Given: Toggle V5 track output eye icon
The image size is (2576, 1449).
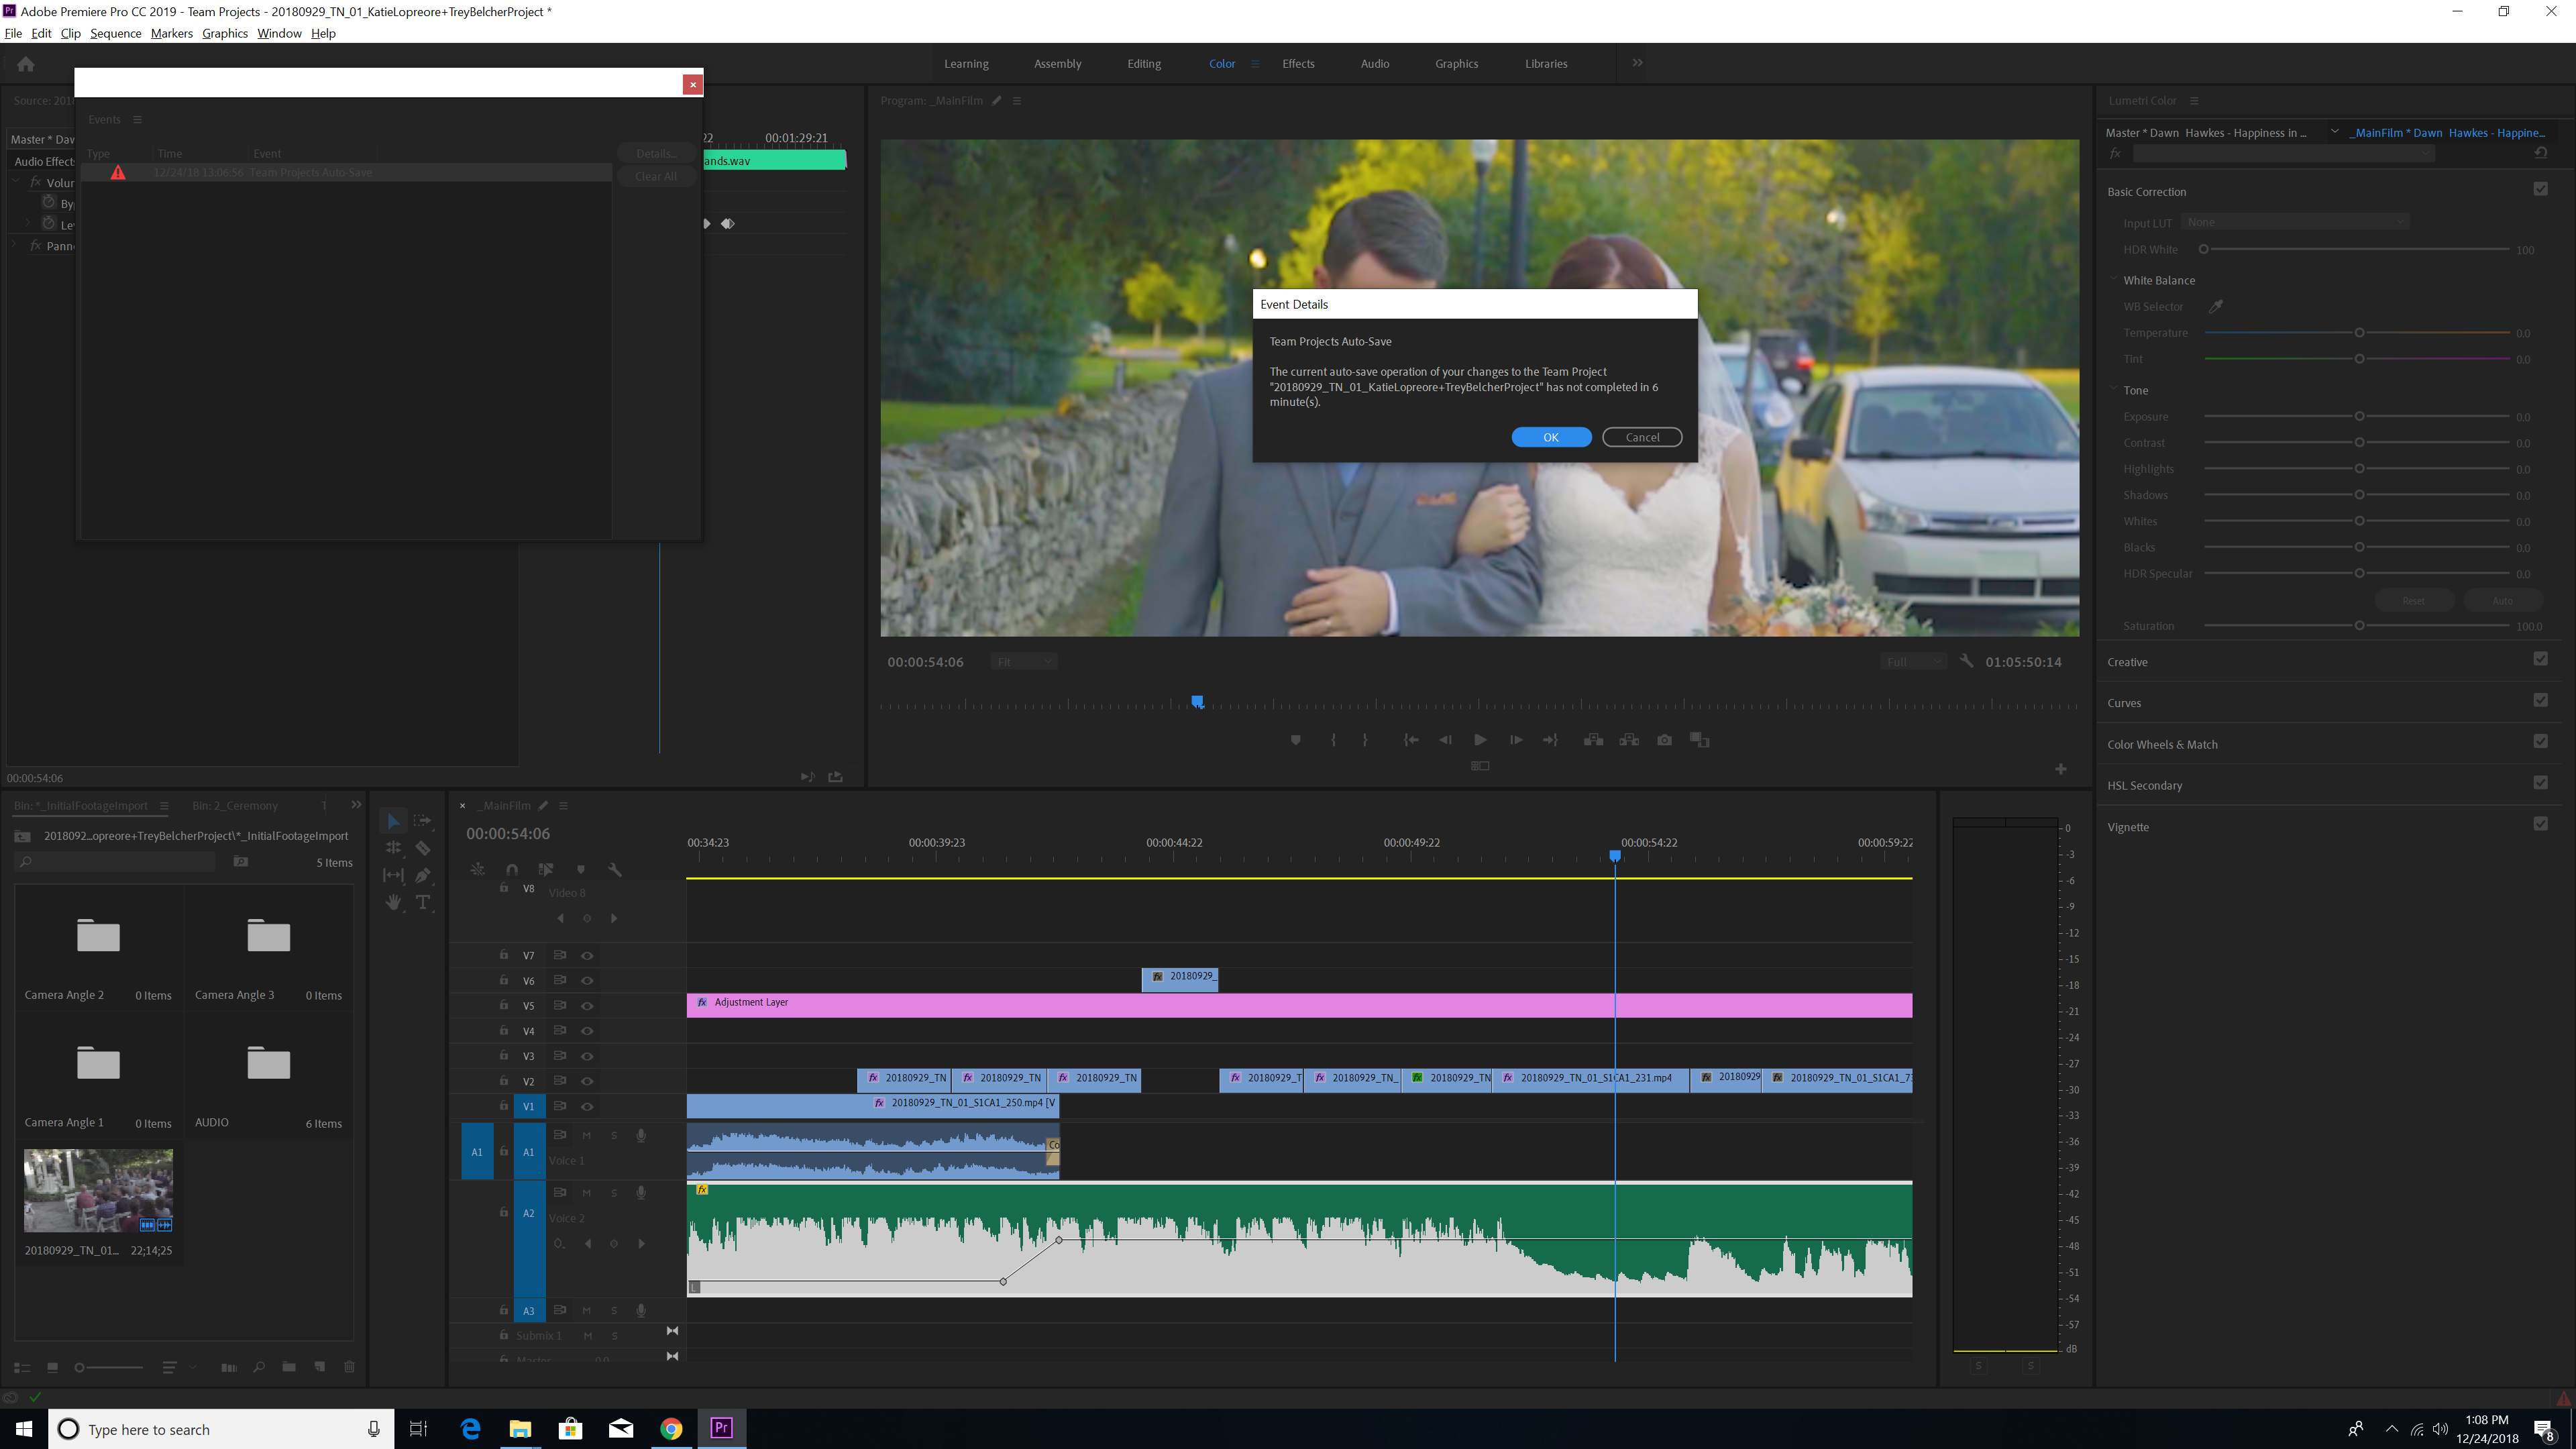Looking at the screenshot, I should (x=587, y=1006).
